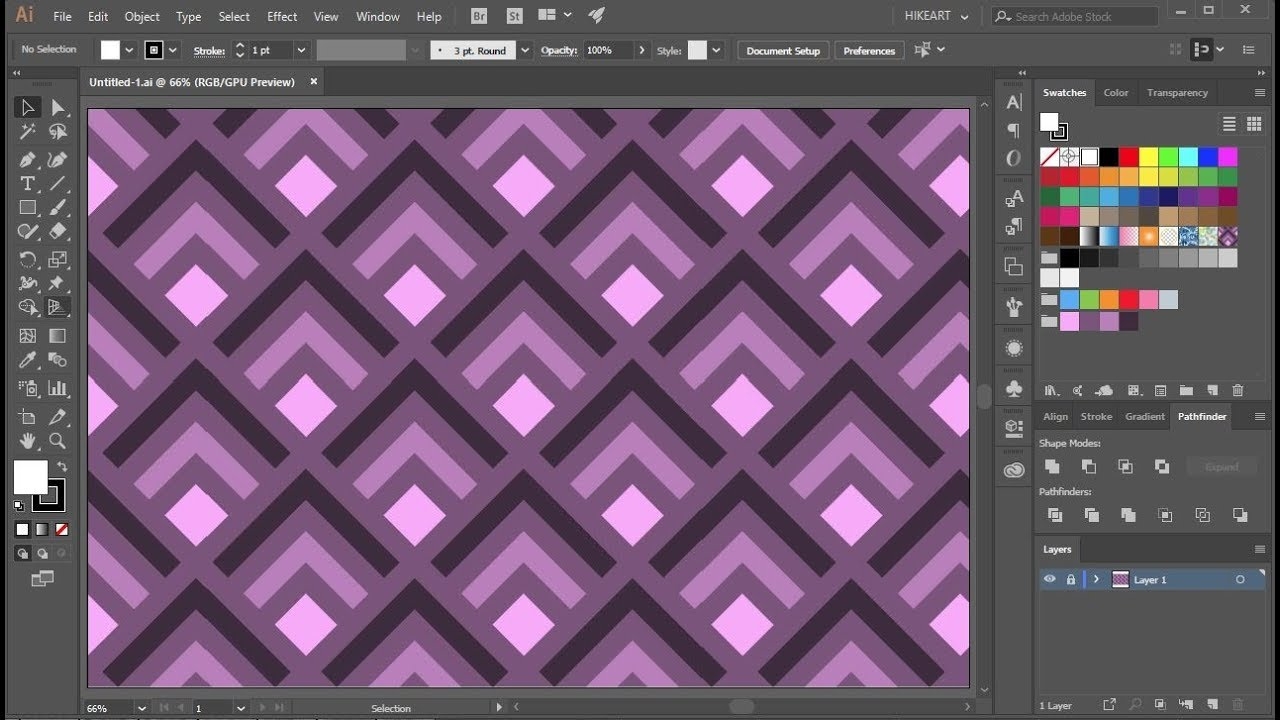Open the Opacity dropdown arrow
The image size is (1280, 720).
[x=642, y=50]
